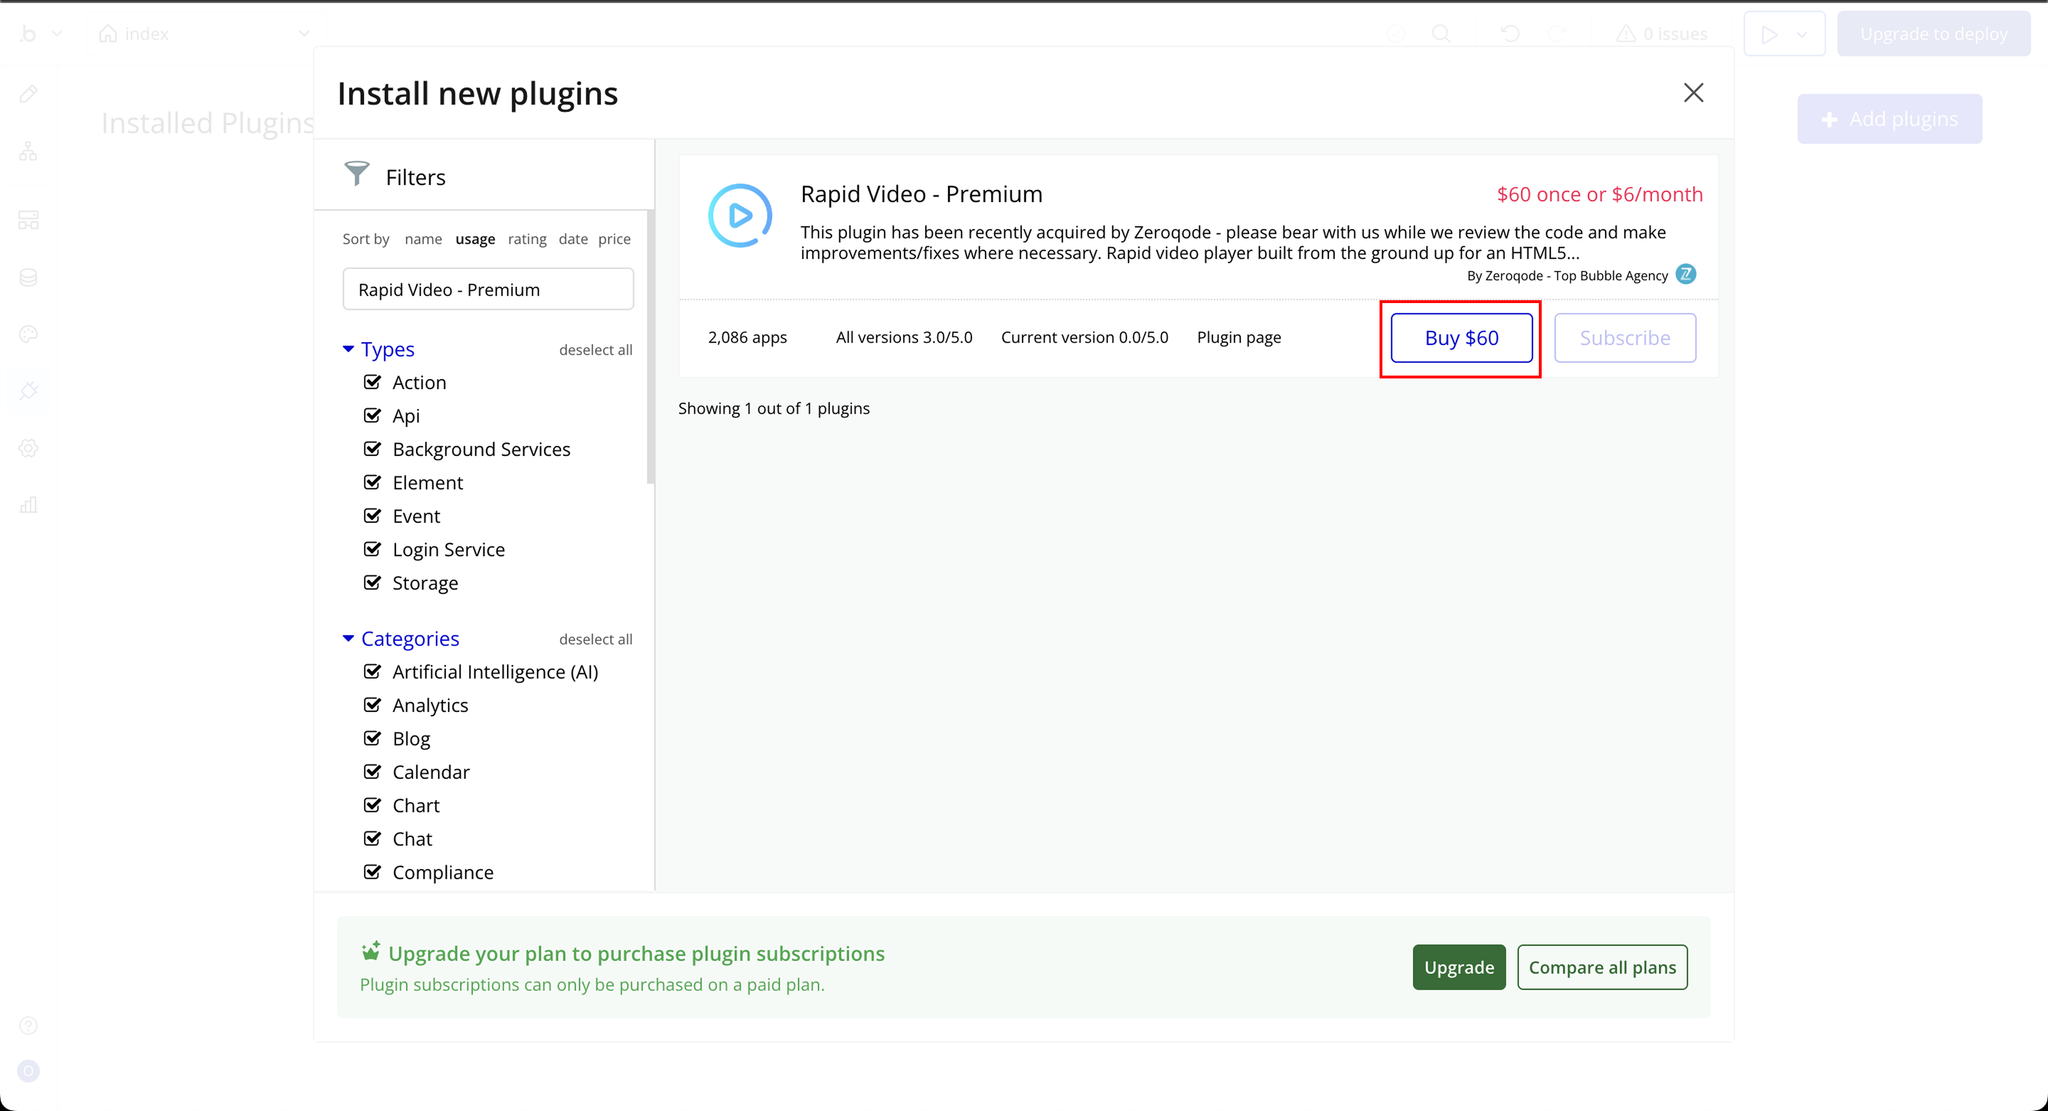Sort plugins by usage
Viewport: 2048px width, 1111px height.
tap(475, 239)
